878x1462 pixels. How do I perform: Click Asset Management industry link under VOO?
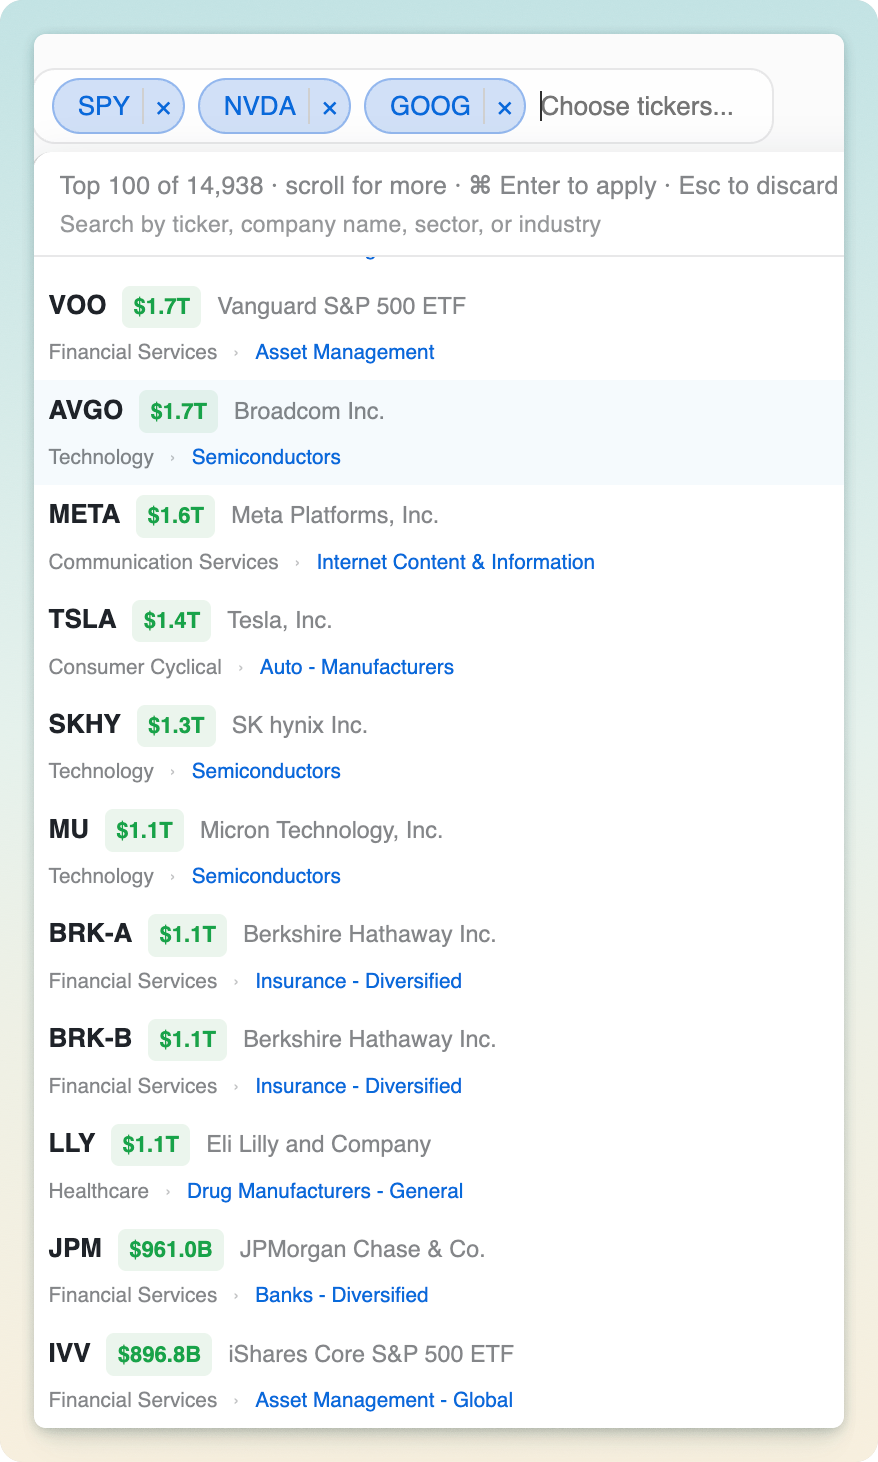tap(345, 352)
